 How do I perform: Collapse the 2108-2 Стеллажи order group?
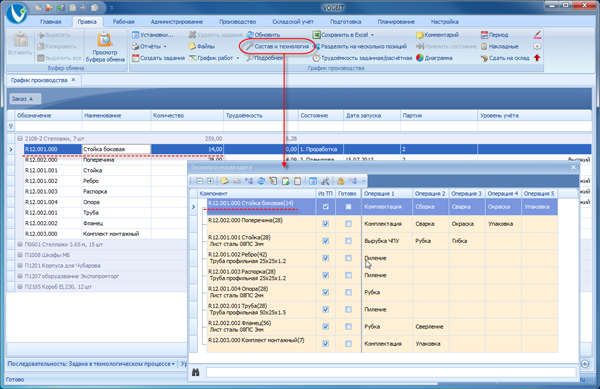[20, 138]
